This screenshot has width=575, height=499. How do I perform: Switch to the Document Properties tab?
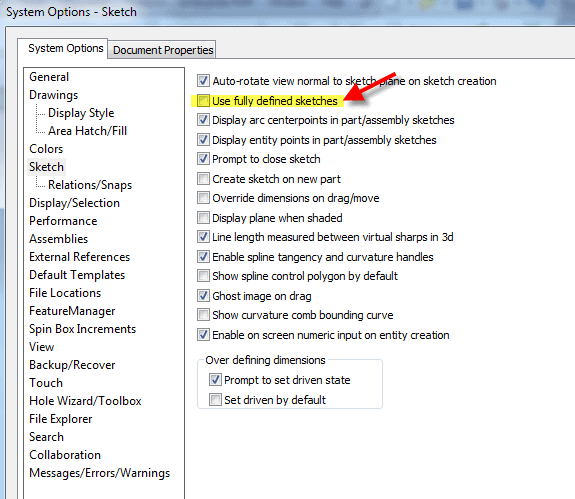point(163,50)
